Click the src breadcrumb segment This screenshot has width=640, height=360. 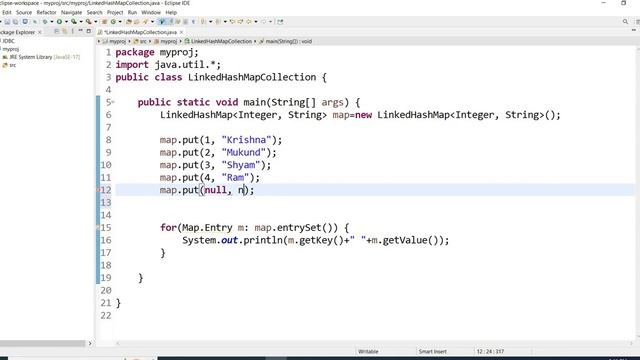pyautogui.click(x=140, y=41)
